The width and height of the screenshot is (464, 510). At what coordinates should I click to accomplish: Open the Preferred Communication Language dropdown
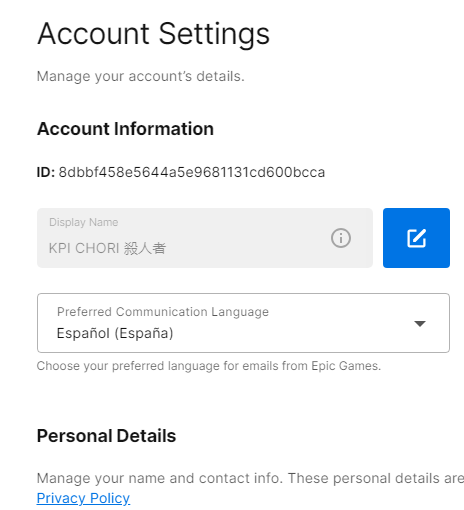tap(243, 323)
